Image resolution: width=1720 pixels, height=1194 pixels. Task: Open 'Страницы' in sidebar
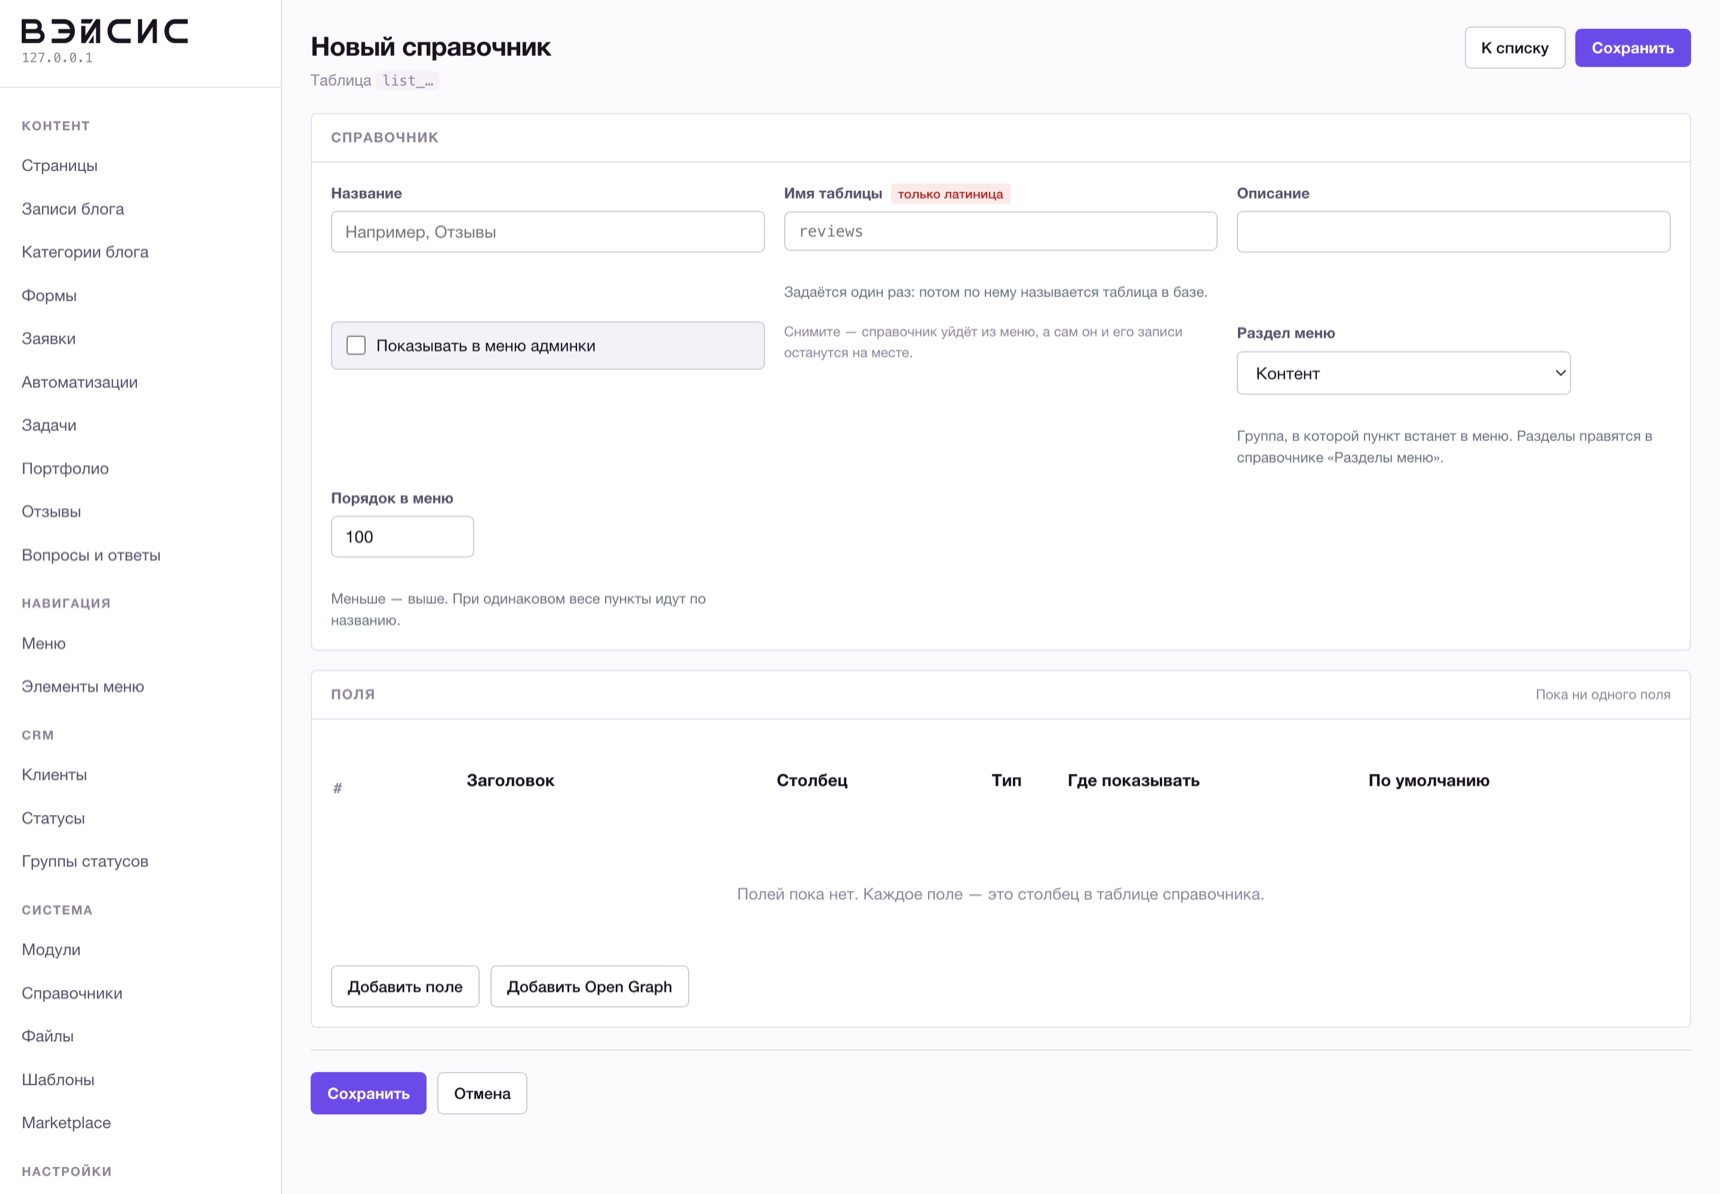[60, 165]
